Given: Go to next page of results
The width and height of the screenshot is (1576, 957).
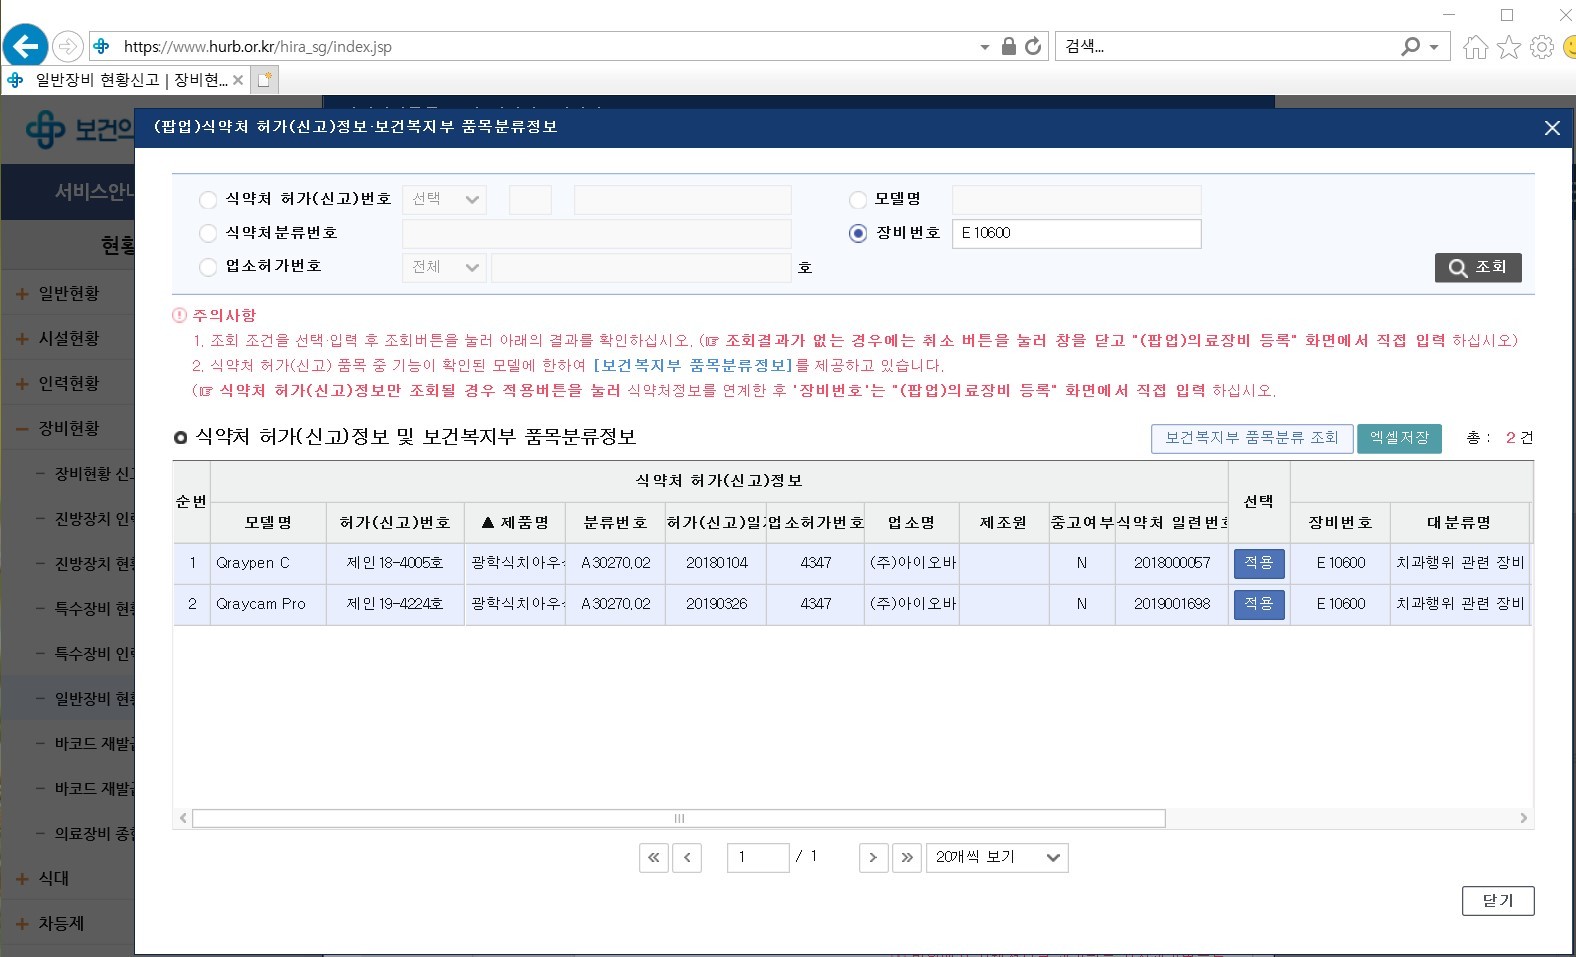Looking at the screenshot, I should (x=873, y=857).
